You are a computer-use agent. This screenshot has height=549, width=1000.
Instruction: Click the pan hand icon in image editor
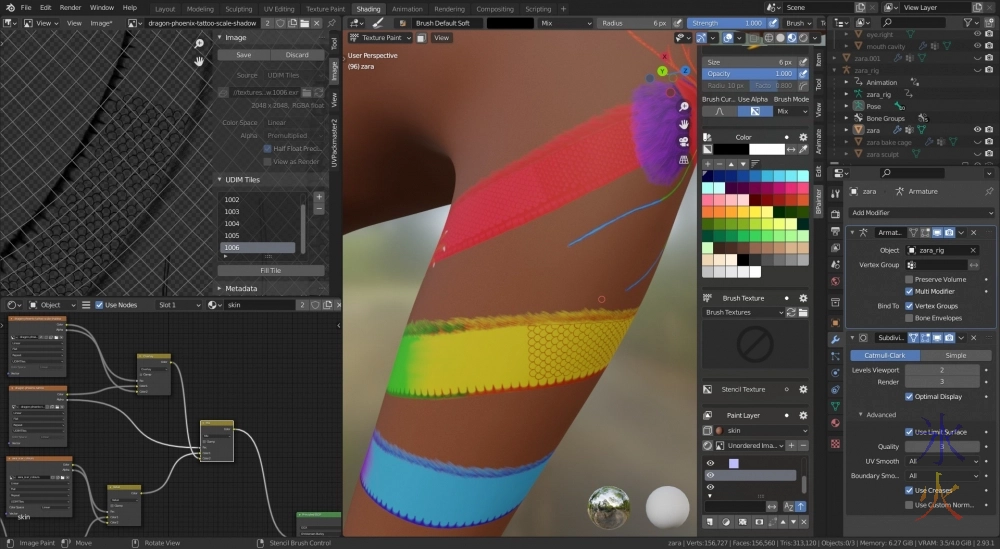tap(200, 61)
